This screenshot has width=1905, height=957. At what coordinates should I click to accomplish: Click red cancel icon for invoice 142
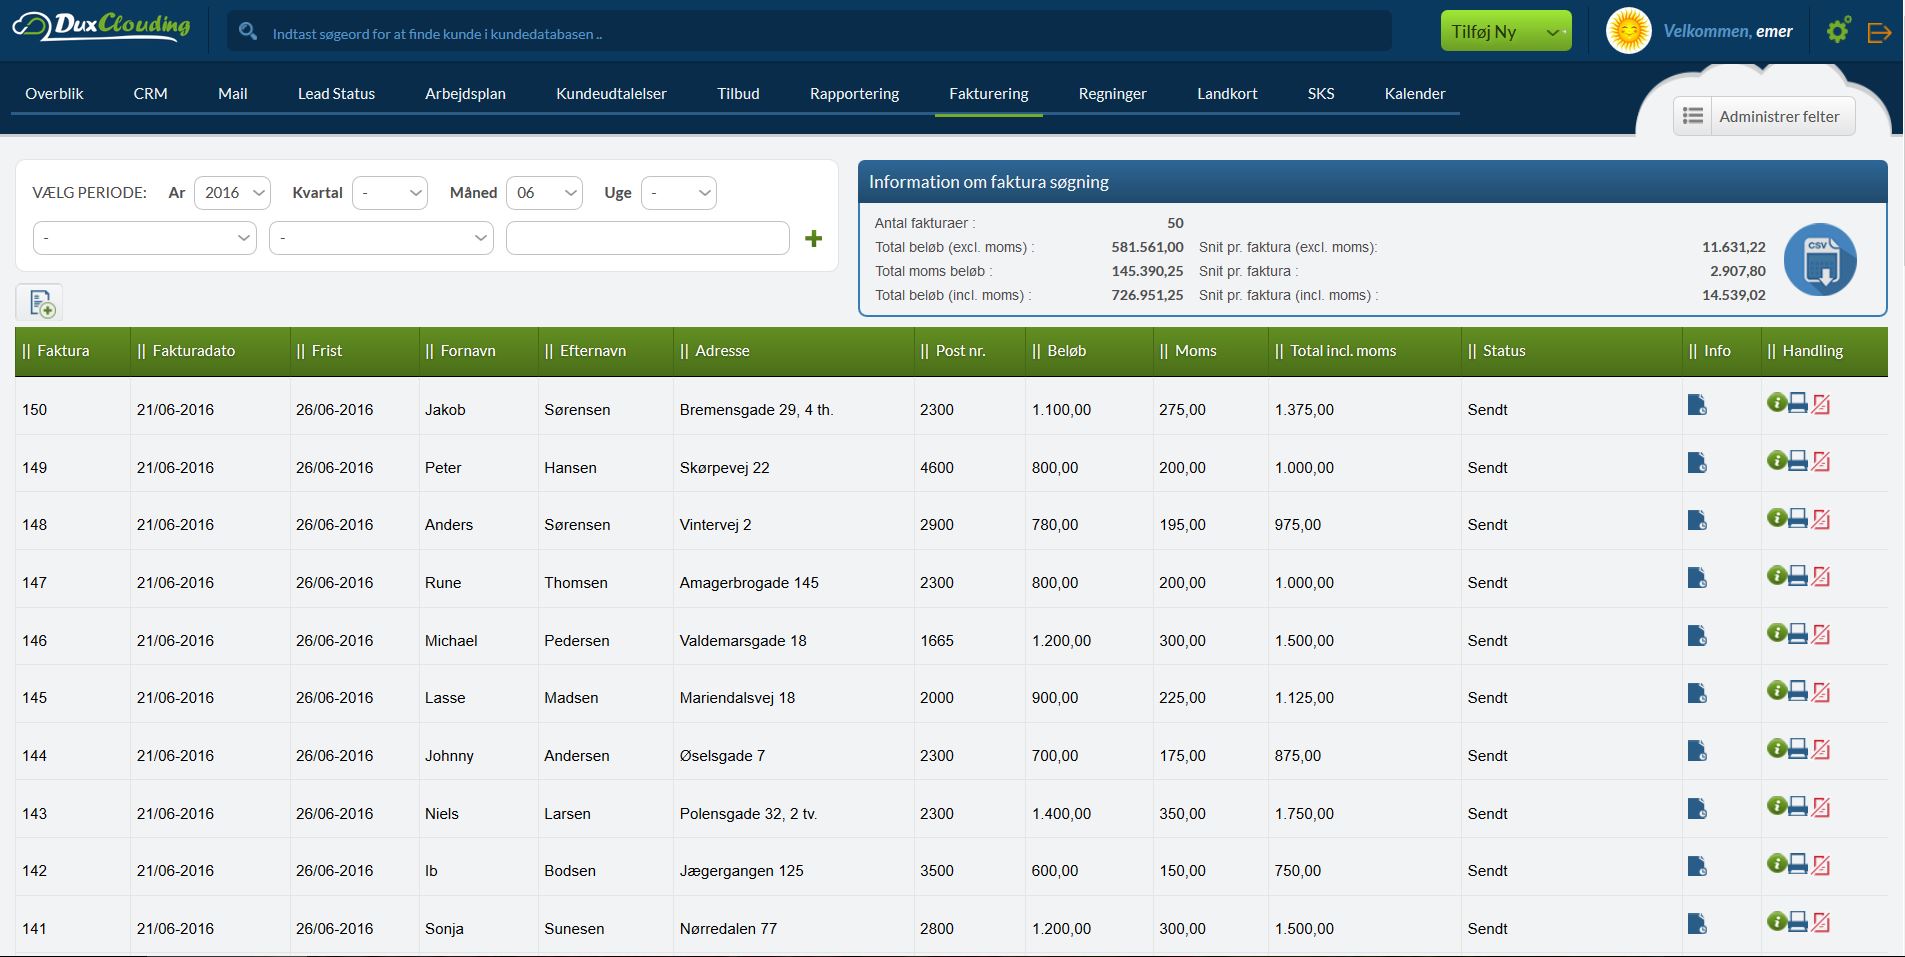pyautogui.click(x=1821, y=864)
